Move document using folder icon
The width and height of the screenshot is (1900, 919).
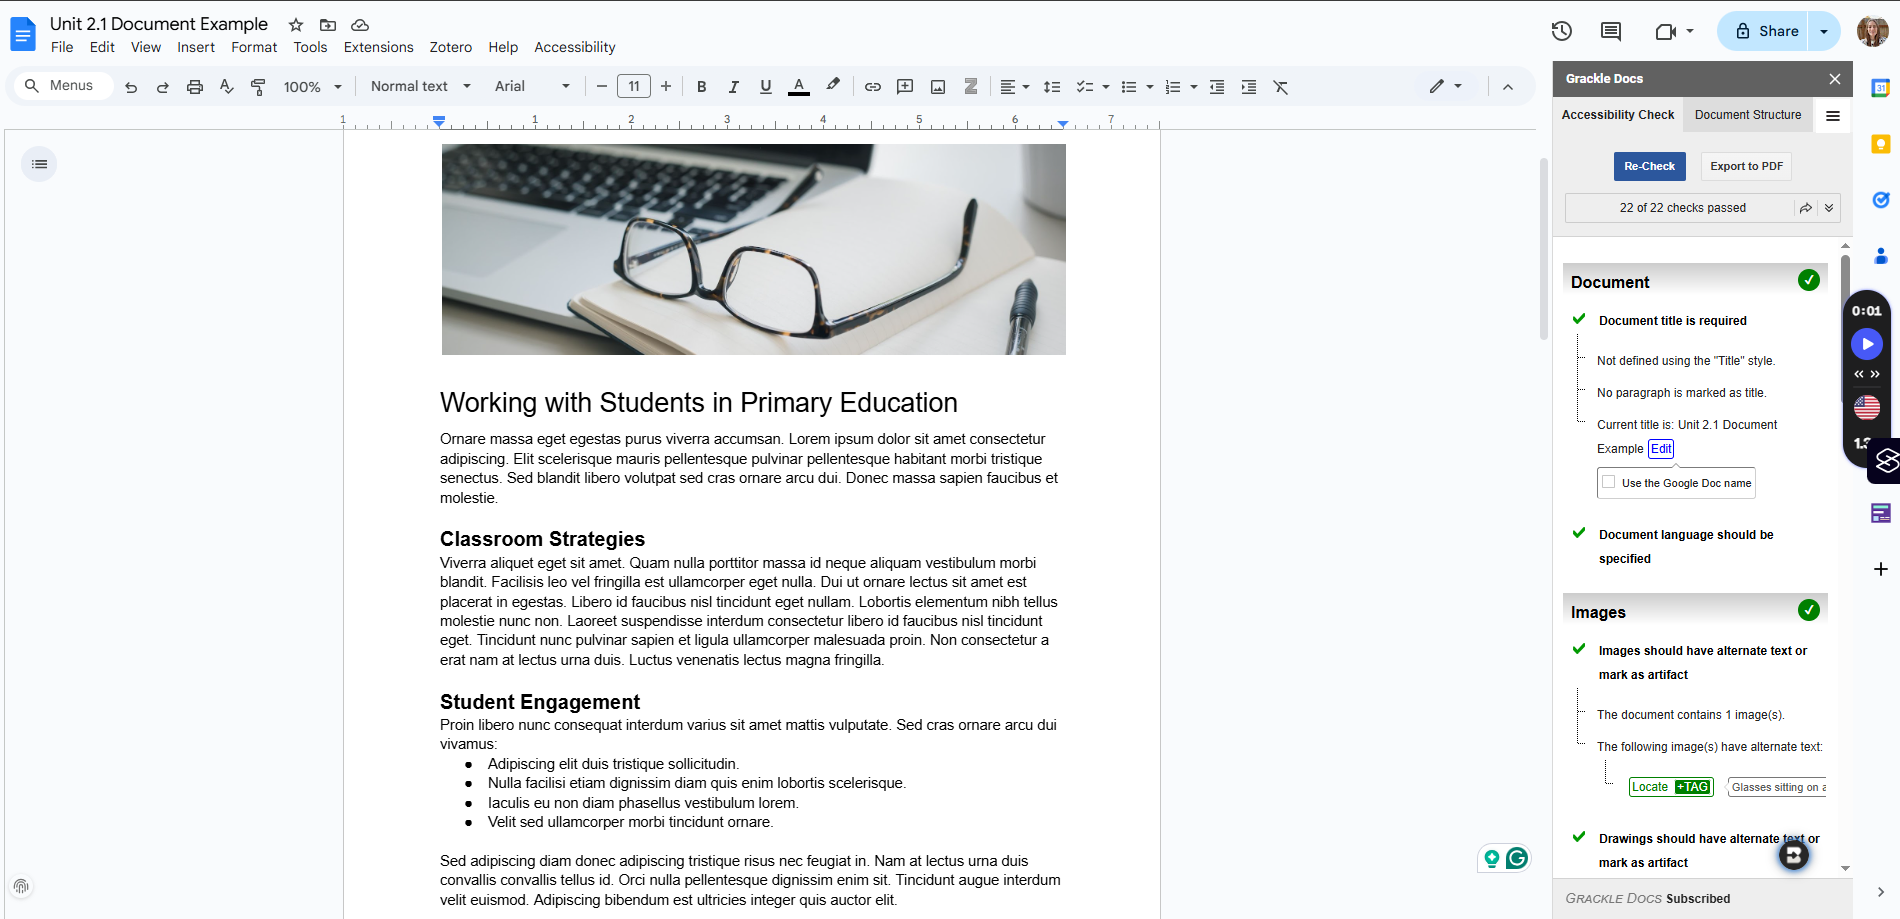coord(328,25)
